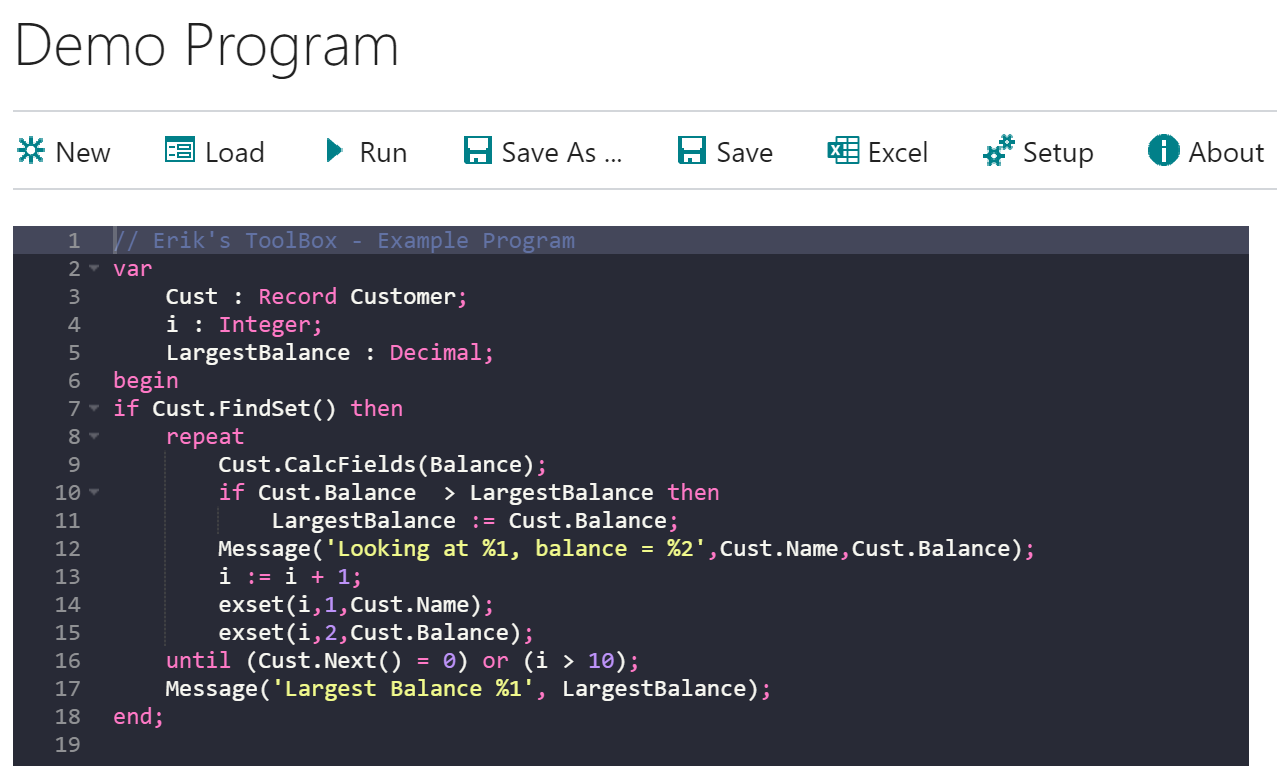Fold the nested if block on line 10

(94, 493)
